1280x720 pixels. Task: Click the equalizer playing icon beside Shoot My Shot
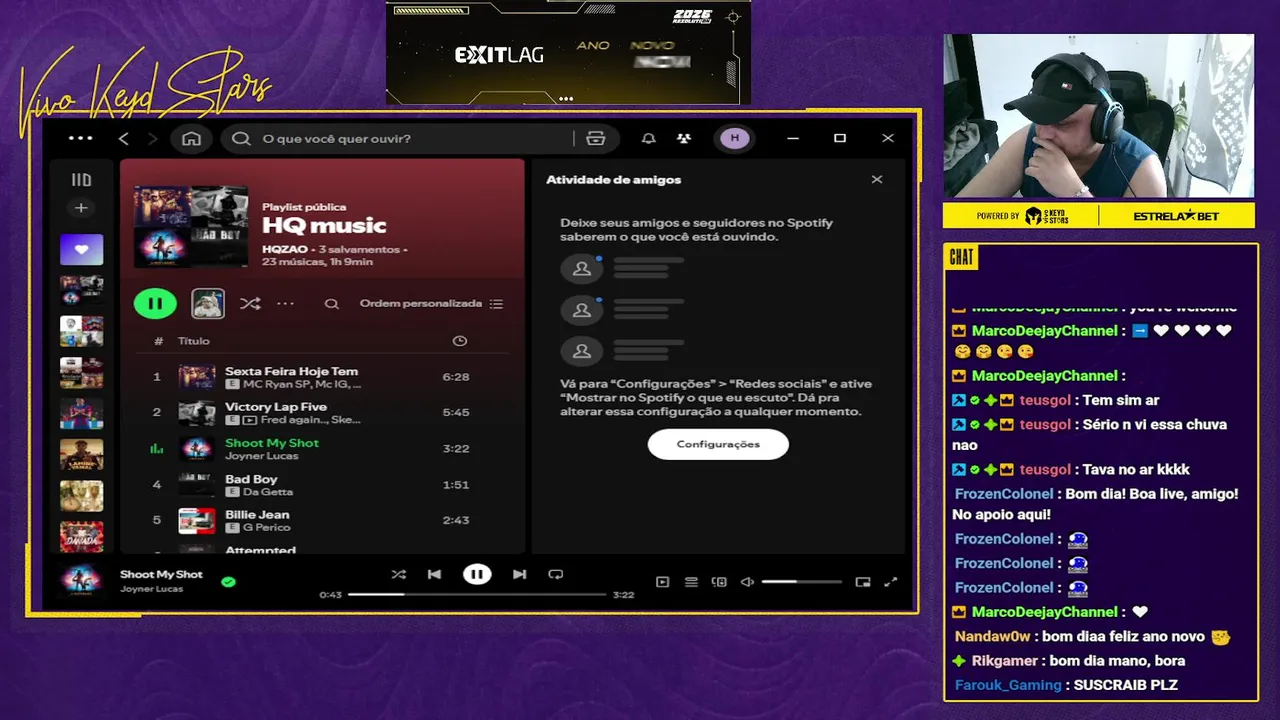pyautogui.click(x=156, y=448)
